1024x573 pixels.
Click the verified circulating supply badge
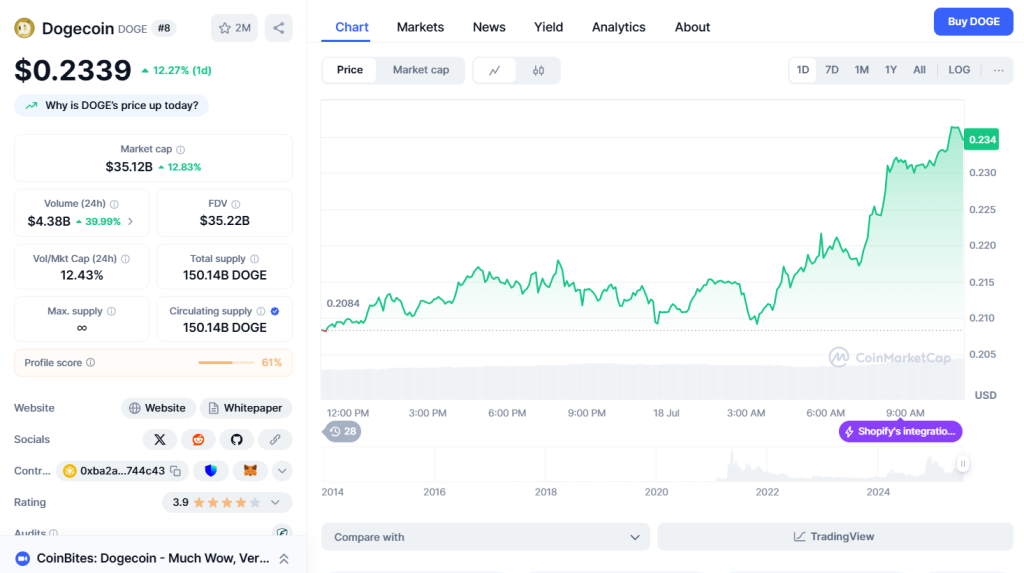tap(275, 311)
